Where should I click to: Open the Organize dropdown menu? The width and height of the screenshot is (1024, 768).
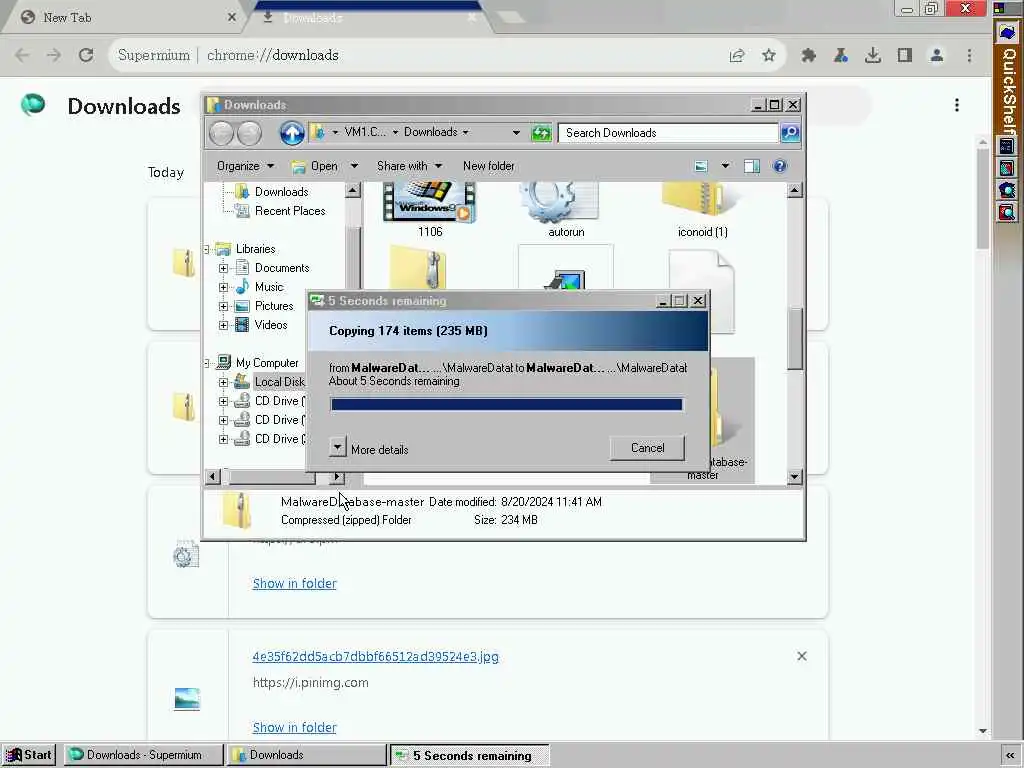pos(245,167)
